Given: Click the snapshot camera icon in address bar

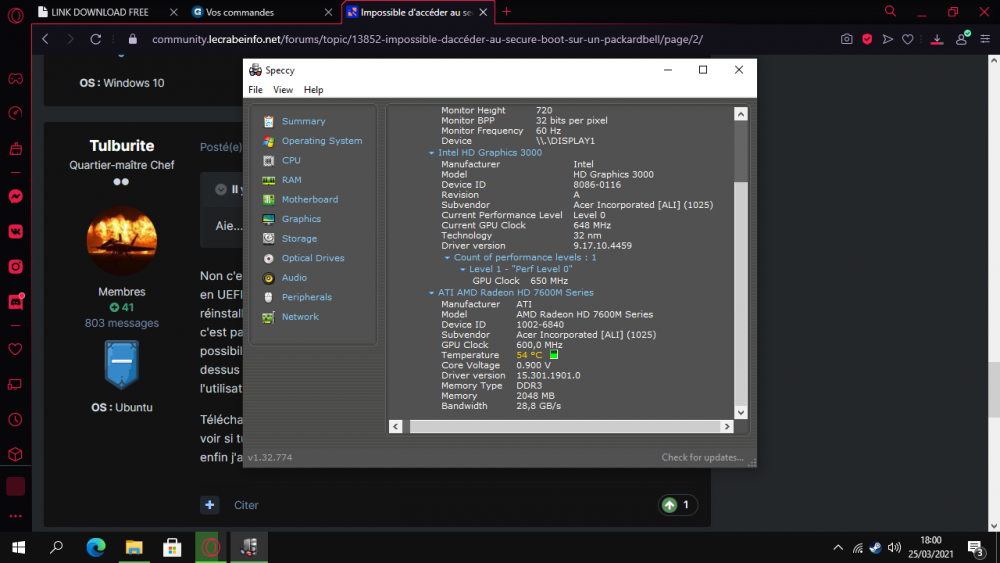Looking at the screenshot, I should pyautogui.click(x=846, y=39).
